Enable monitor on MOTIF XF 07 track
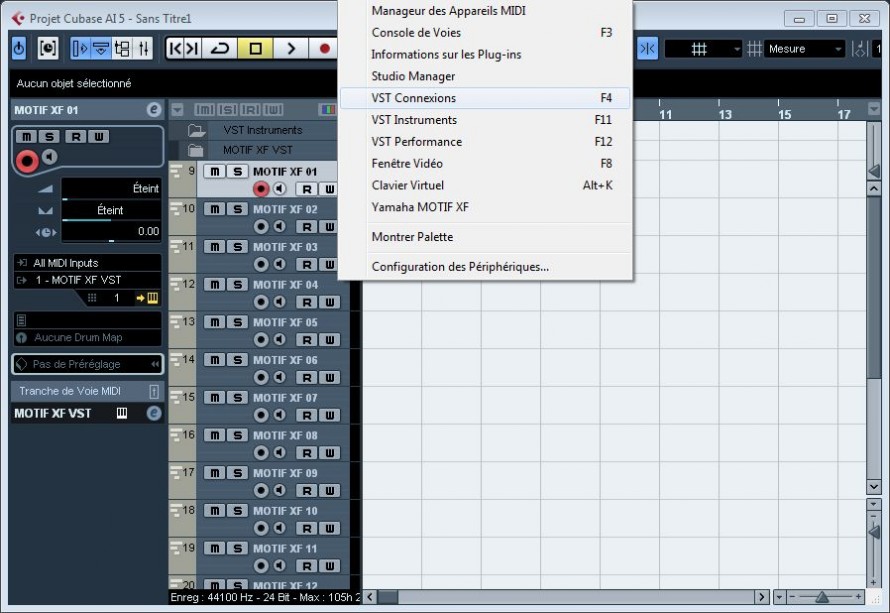Image resolution: width=890 pixels, height=613 pixels. (x=280, y=415)
